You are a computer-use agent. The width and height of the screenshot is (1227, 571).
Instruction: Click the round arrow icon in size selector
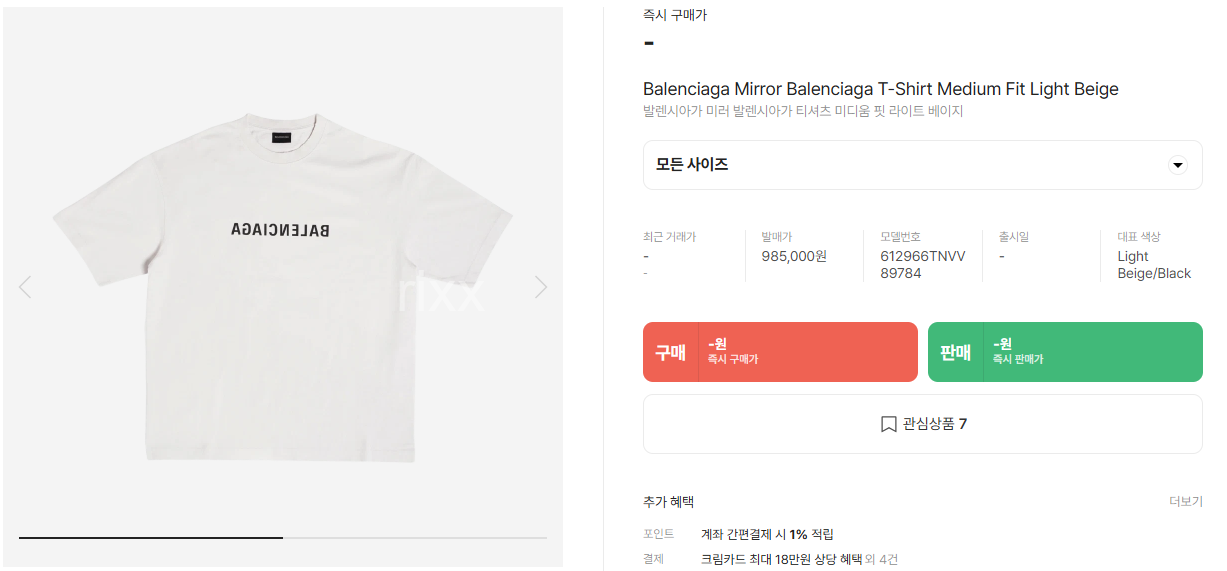coord(1177,165)
